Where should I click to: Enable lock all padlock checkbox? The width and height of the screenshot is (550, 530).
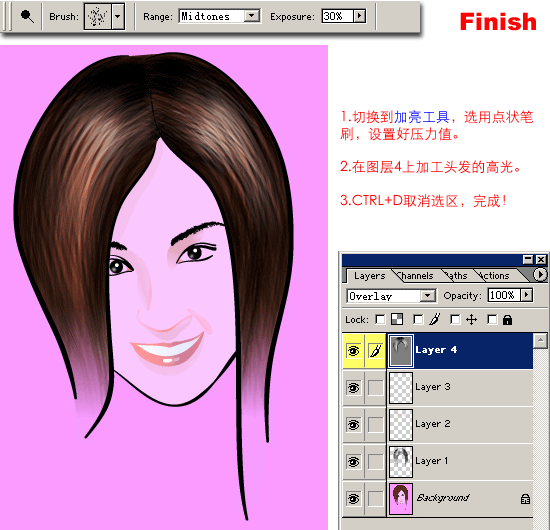click(x=492, y=319)
